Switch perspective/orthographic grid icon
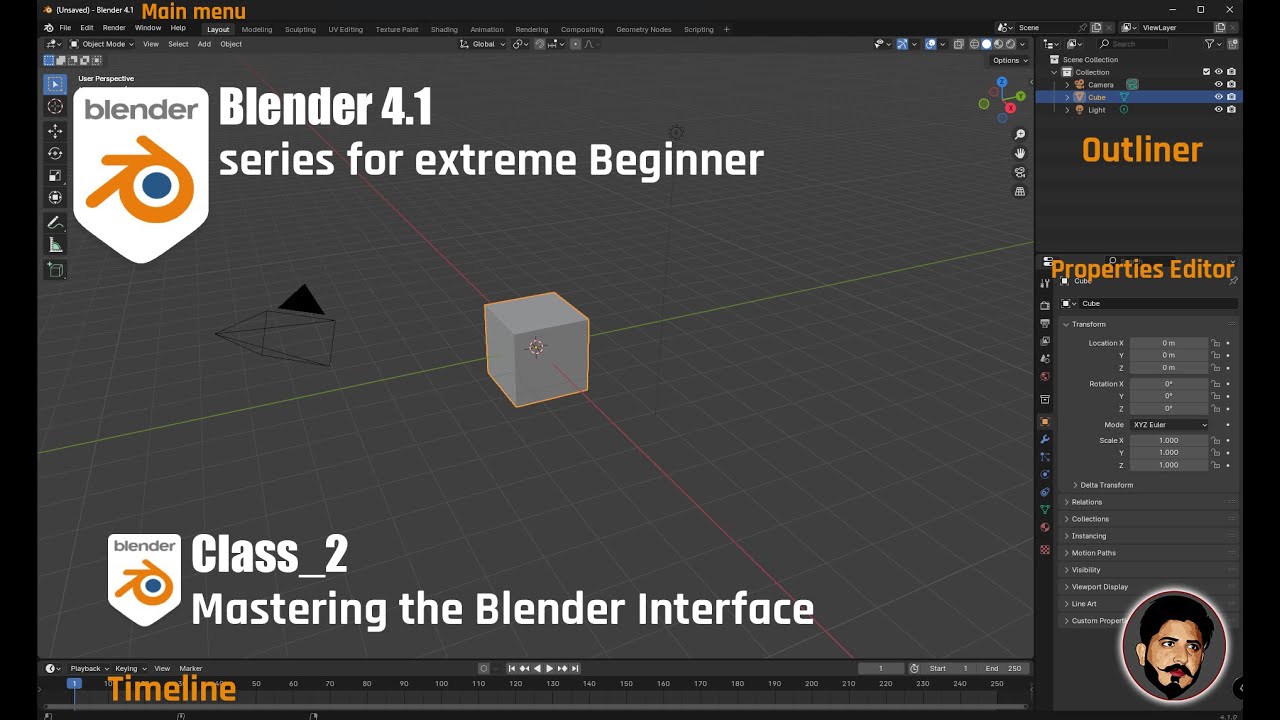Screen dimensions: 1280x720 click(1020, 191)
